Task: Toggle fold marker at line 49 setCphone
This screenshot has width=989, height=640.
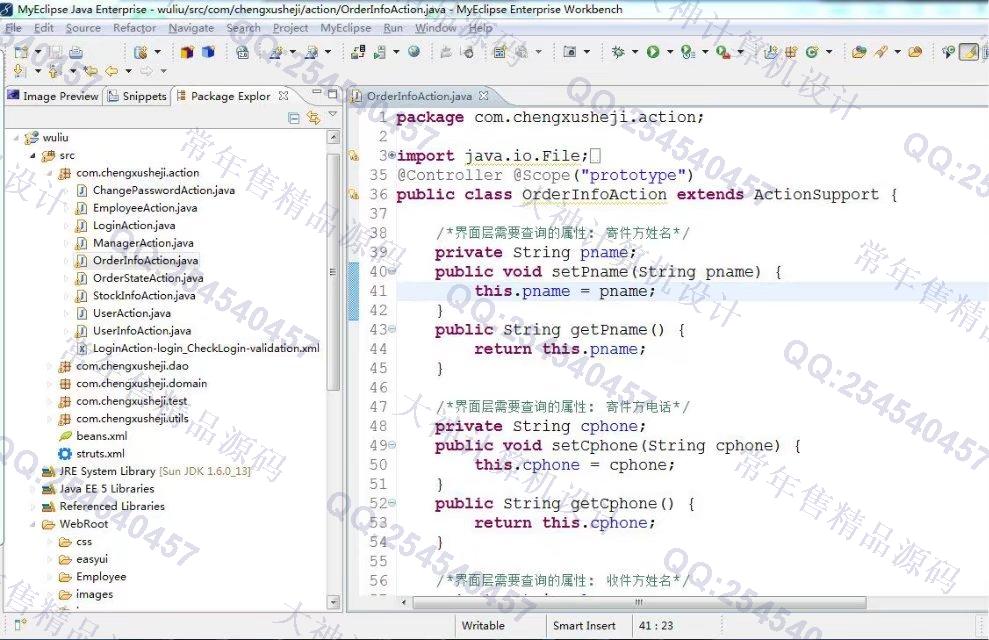Action: [392, 445]
